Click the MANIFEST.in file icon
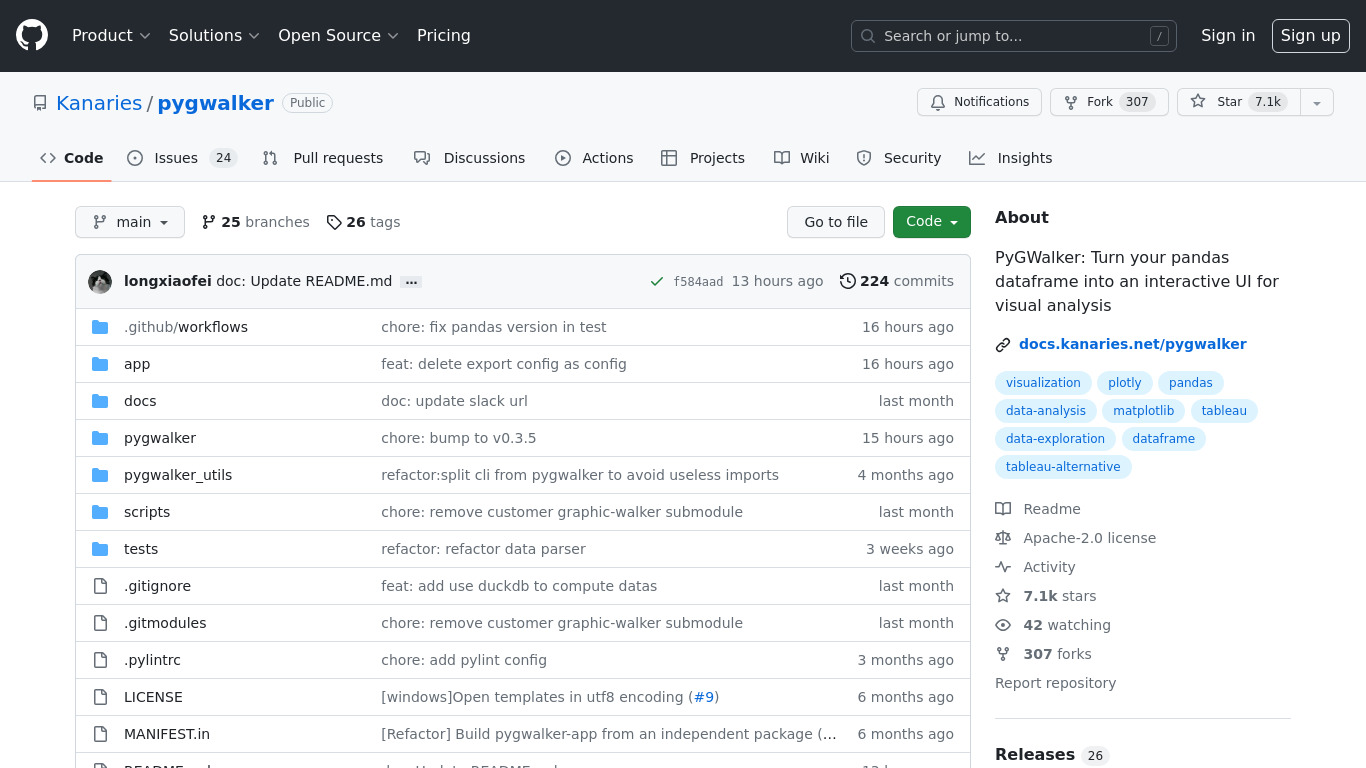 point(100,734)
